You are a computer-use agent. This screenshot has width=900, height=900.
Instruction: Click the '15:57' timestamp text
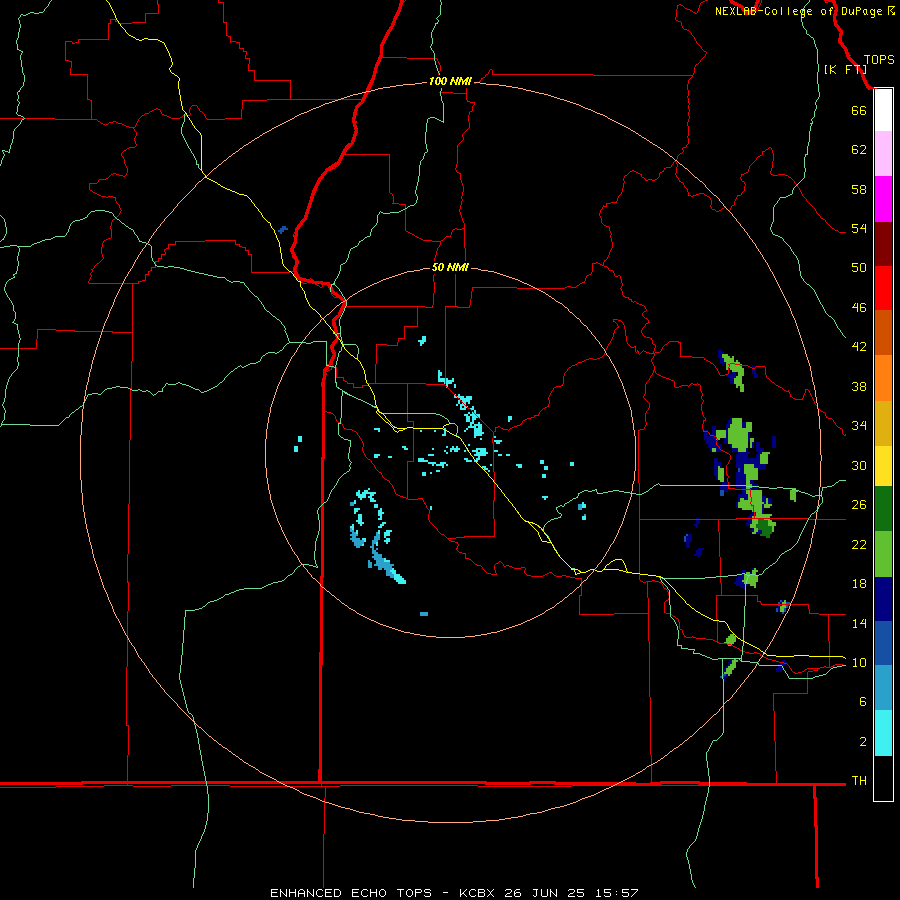616,893
